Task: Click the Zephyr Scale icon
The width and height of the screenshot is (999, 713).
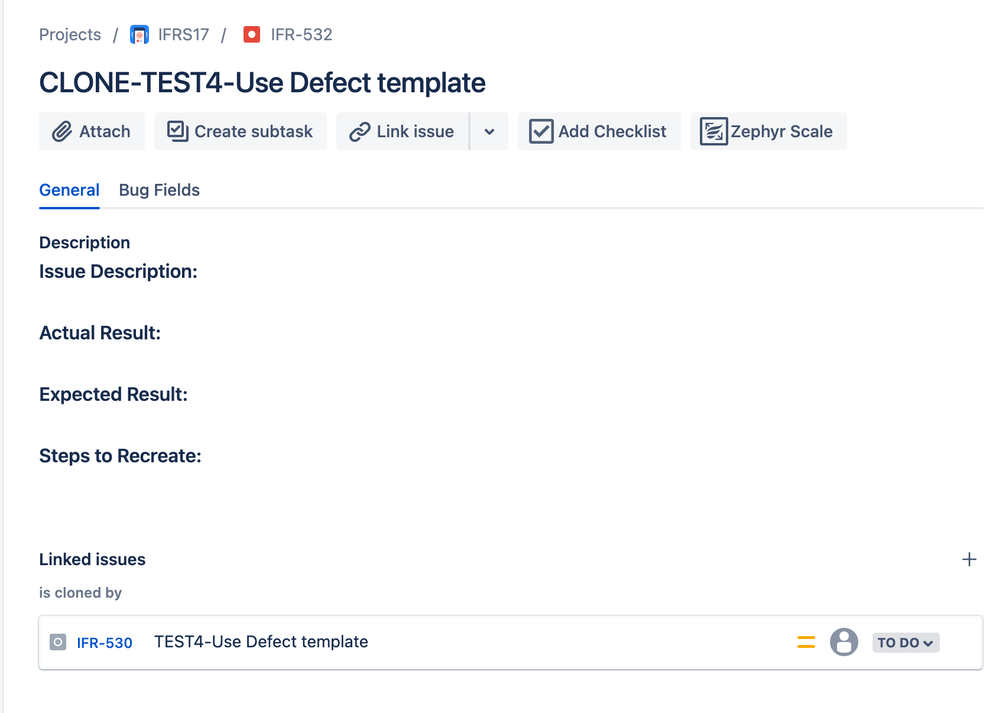Action: pyautogui.click(x=713, y=132)
